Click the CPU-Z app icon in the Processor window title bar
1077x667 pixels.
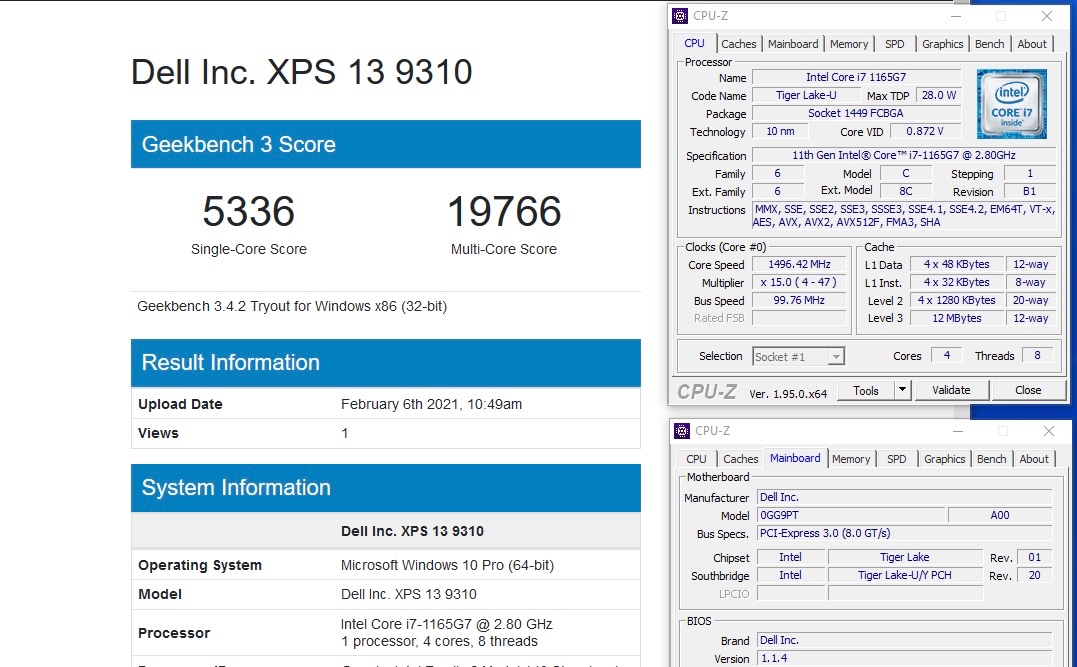click(680, 16)
